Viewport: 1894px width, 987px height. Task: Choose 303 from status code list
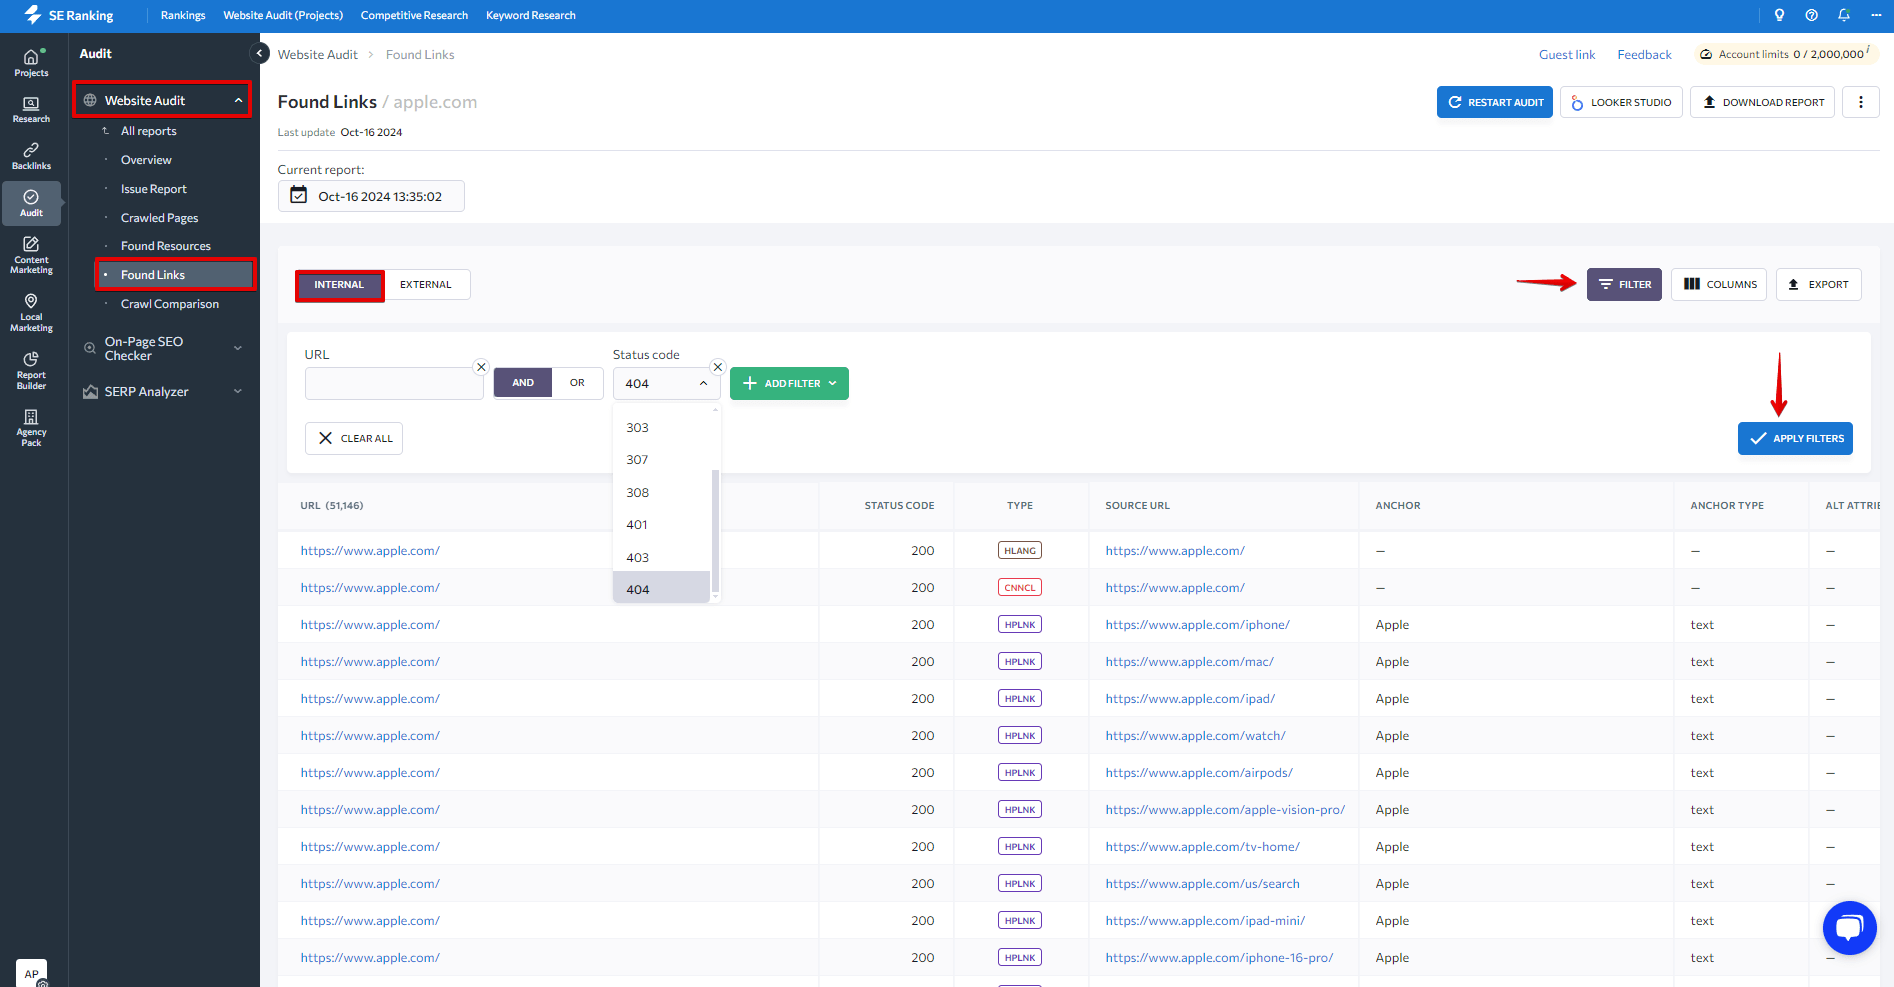point(661,427)
